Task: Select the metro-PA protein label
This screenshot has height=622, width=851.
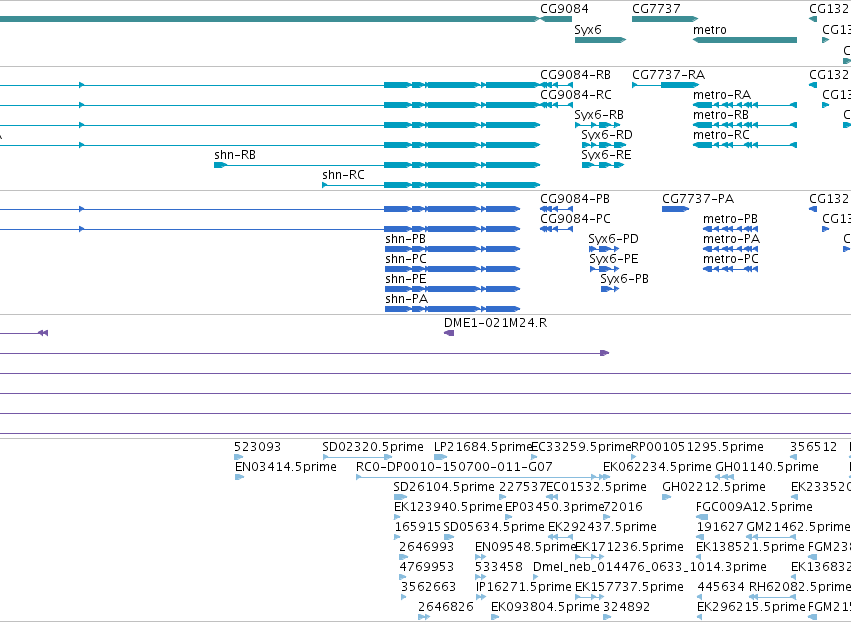Action: pyautogui.click(x=731, y=239)
